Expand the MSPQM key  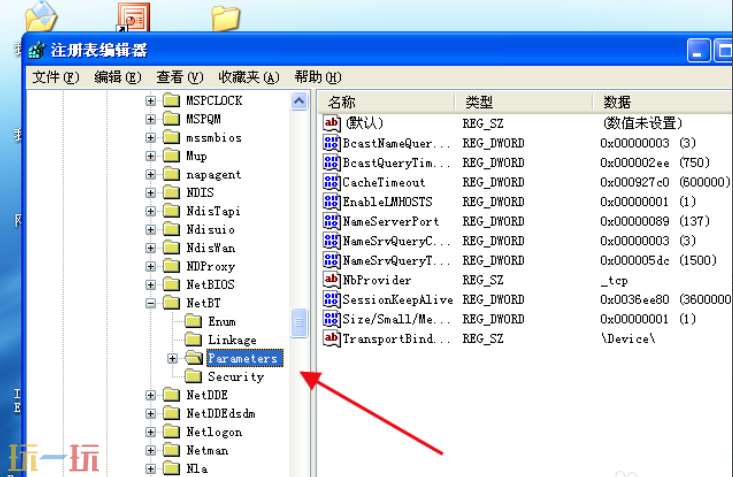[x=151, y=119]
